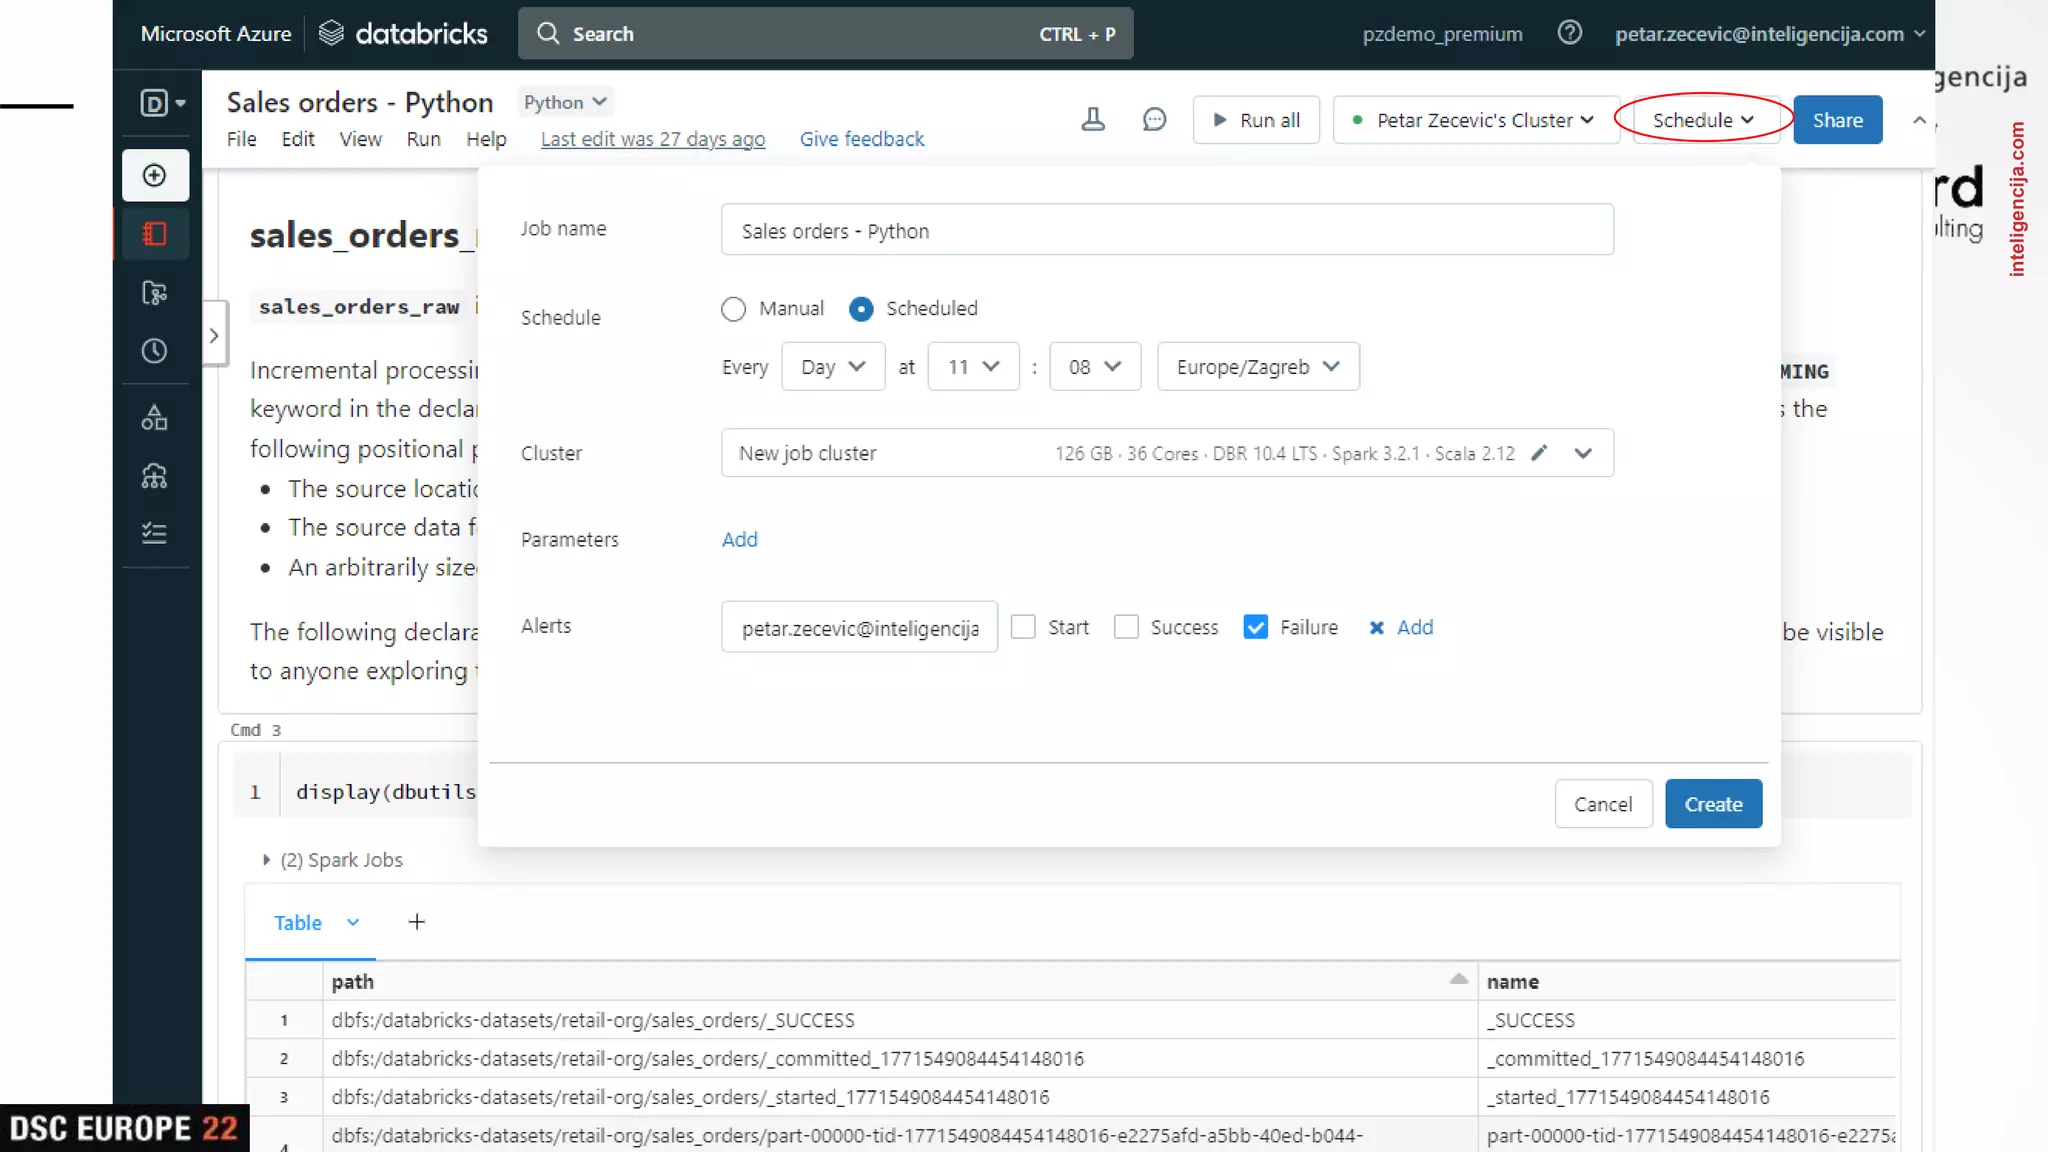Open the Workspace notebook icon in sidebar
This screenshot has height=1152, width=2048.
click(155, 234)
